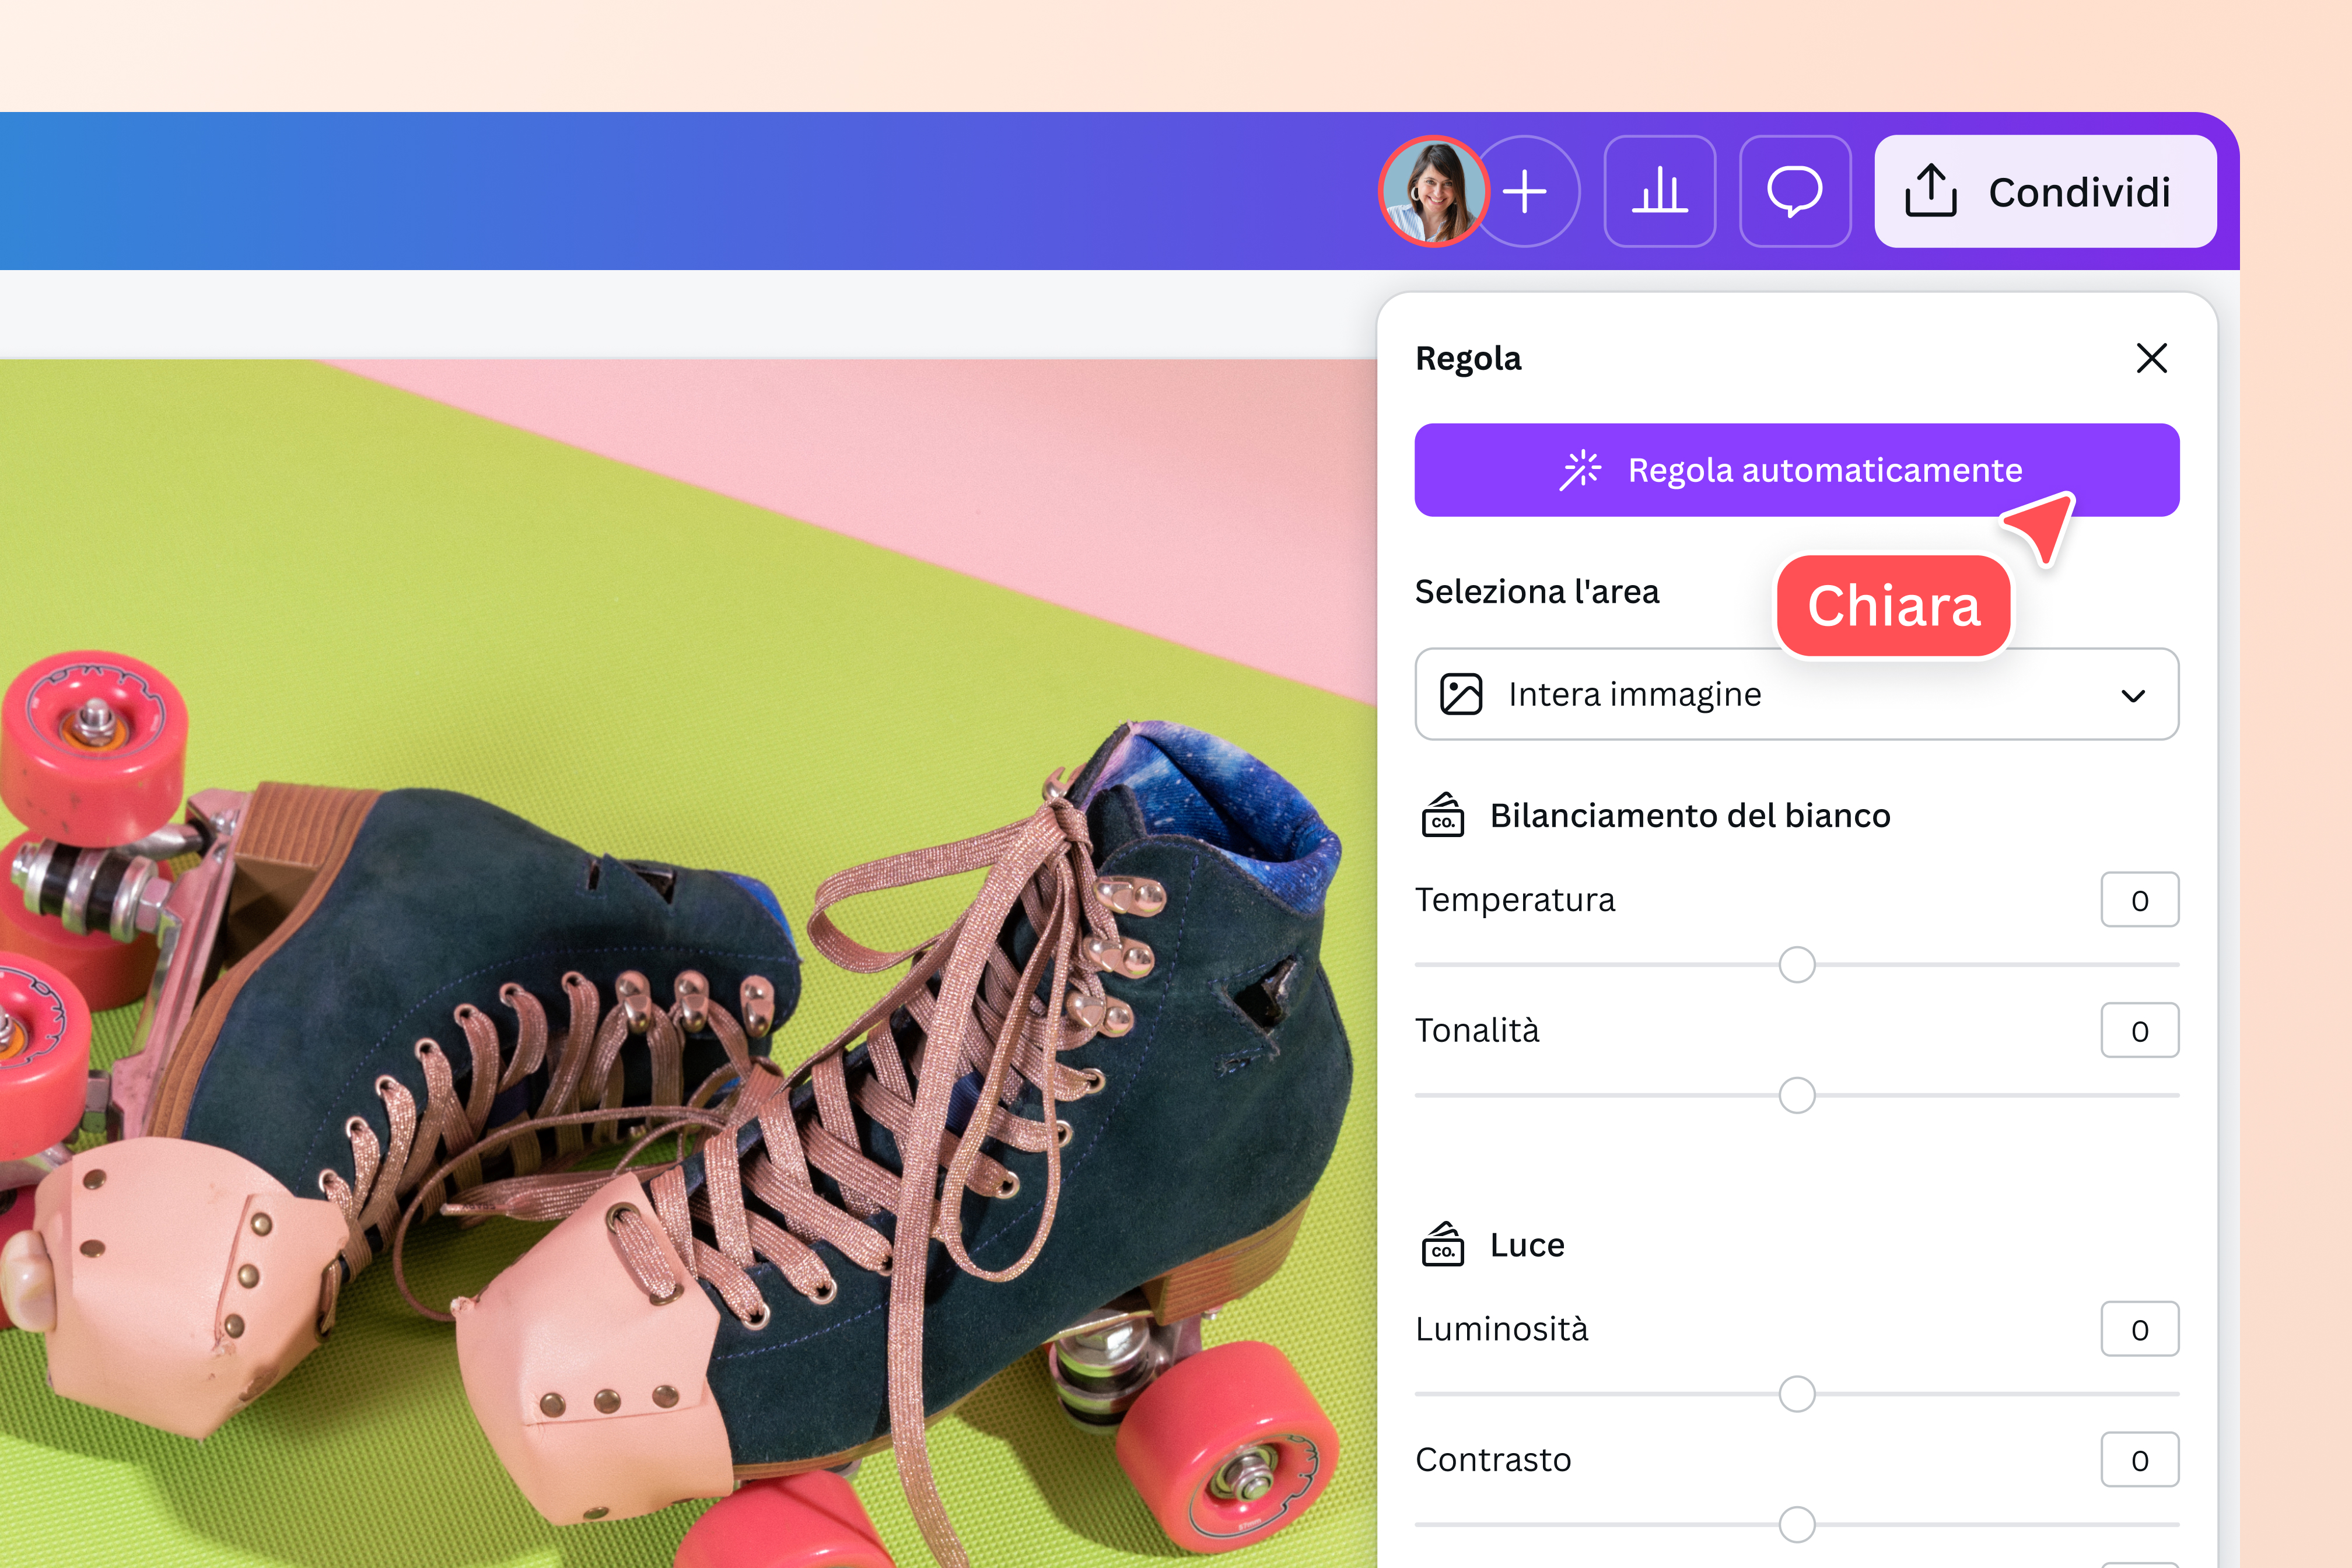Click the Bilanciamento del bianco section icon
The height and width of the screenshot is (1568, 2352).
pyautogui.click(x=1442, y=815)
